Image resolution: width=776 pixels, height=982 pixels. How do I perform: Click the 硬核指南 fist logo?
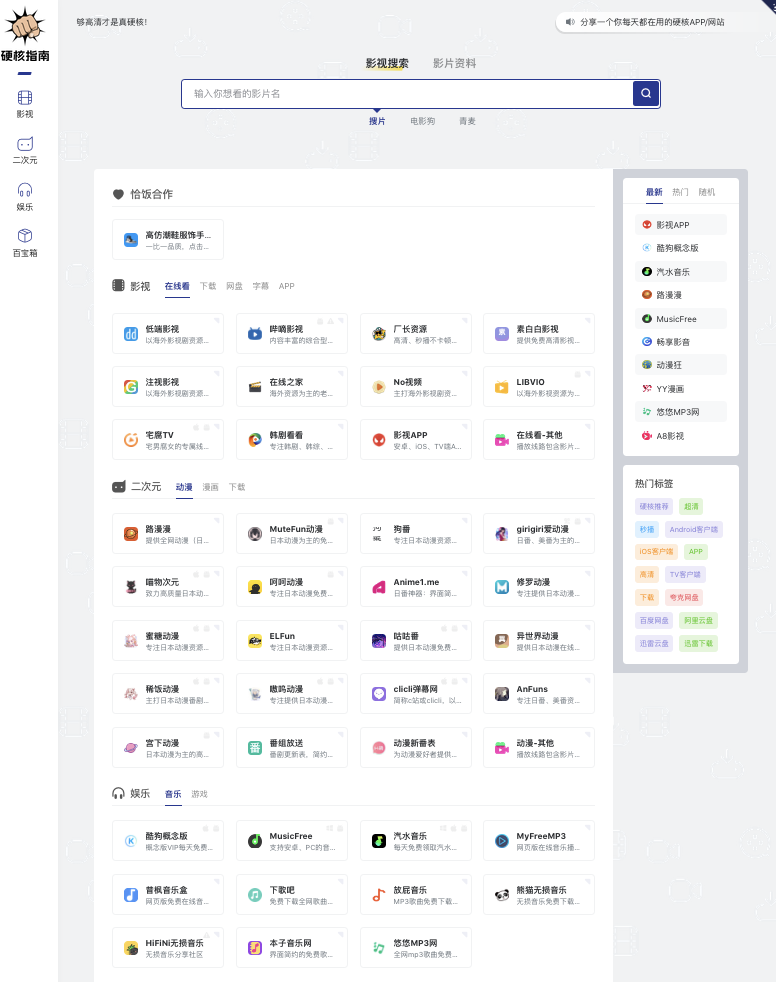[25, 34]
